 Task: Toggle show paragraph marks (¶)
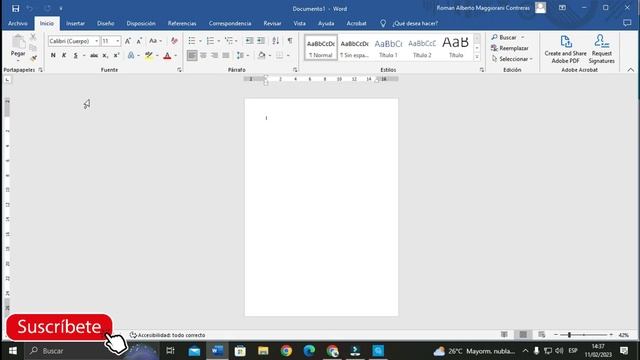(290, 41)
